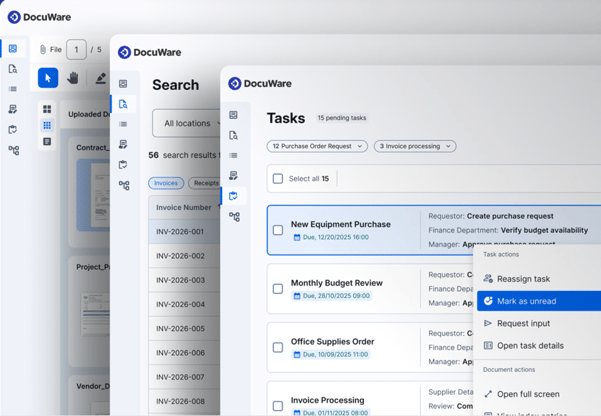
Task: Click the Invoice Processing task title
Action: 327,400
